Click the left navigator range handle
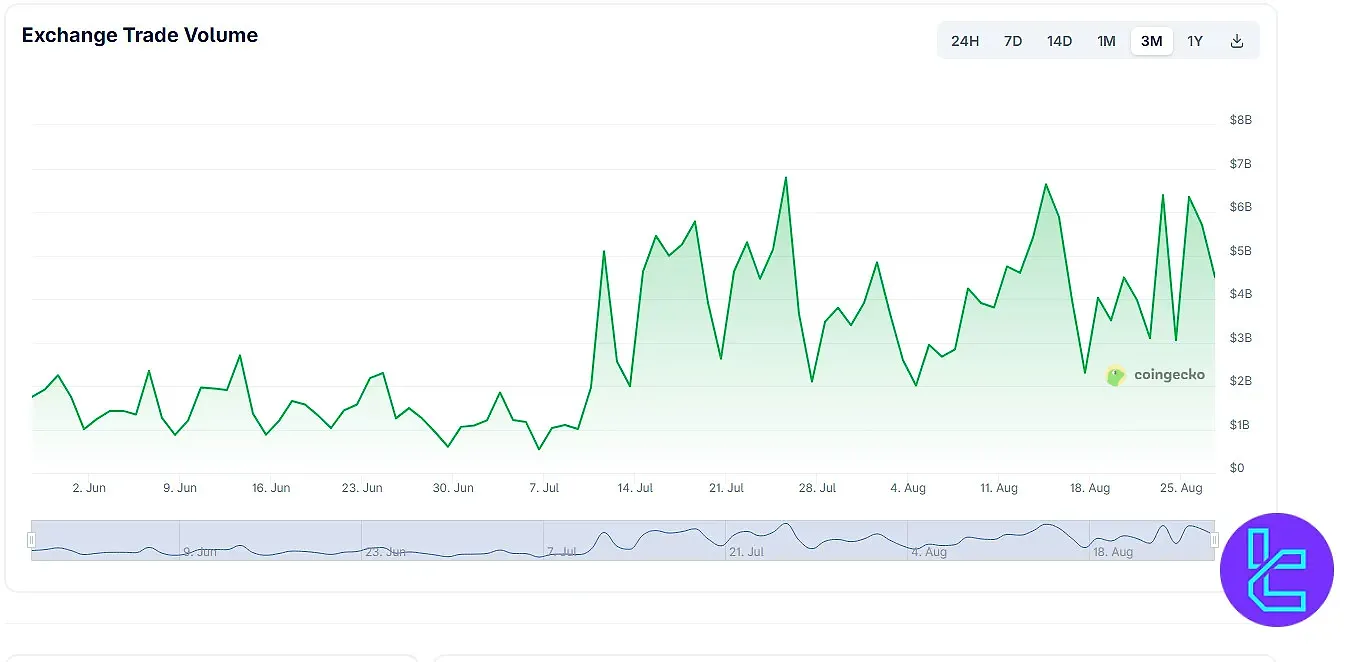Screen dimensions: 1369x662 pyautogui.click(x=31, y=540)
